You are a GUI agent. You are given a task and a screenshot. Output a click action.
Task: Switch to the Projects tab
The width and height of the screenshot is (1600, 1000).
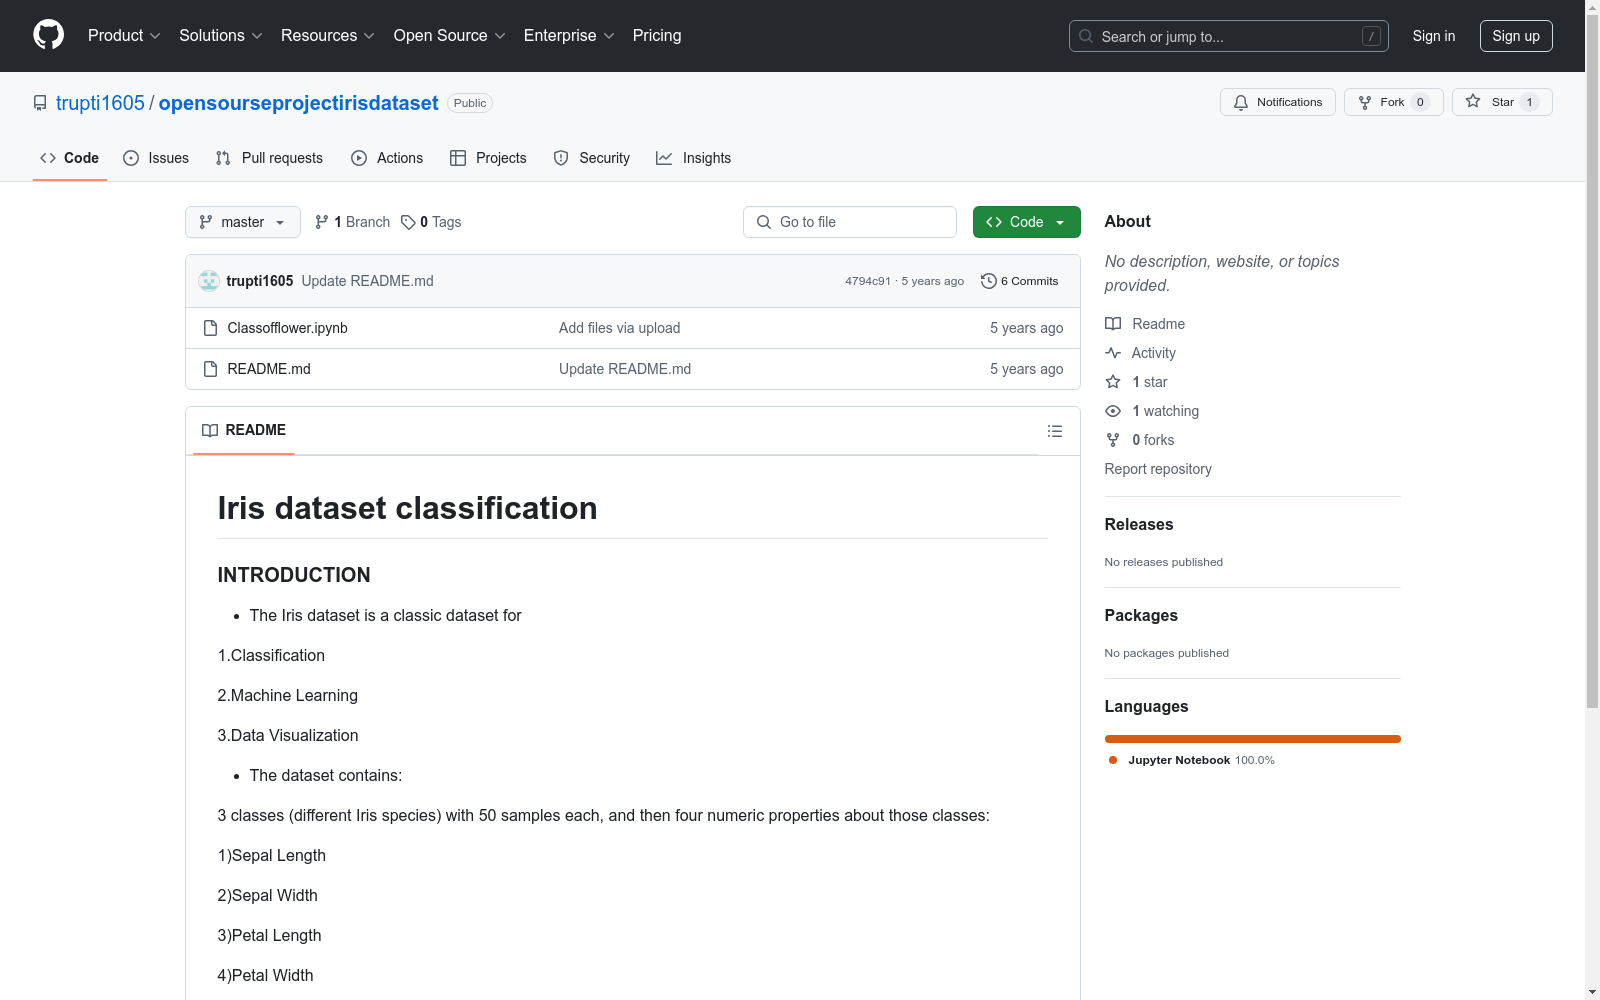[x=488, y=158]
